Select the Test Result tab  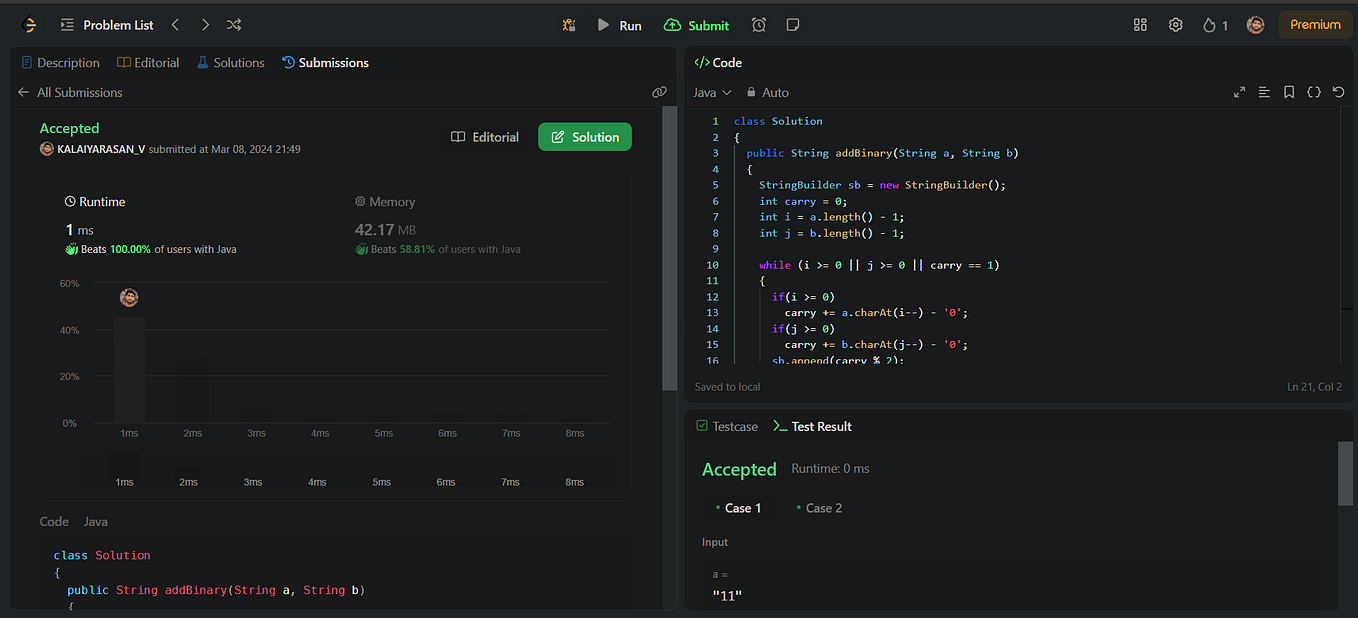812,426
